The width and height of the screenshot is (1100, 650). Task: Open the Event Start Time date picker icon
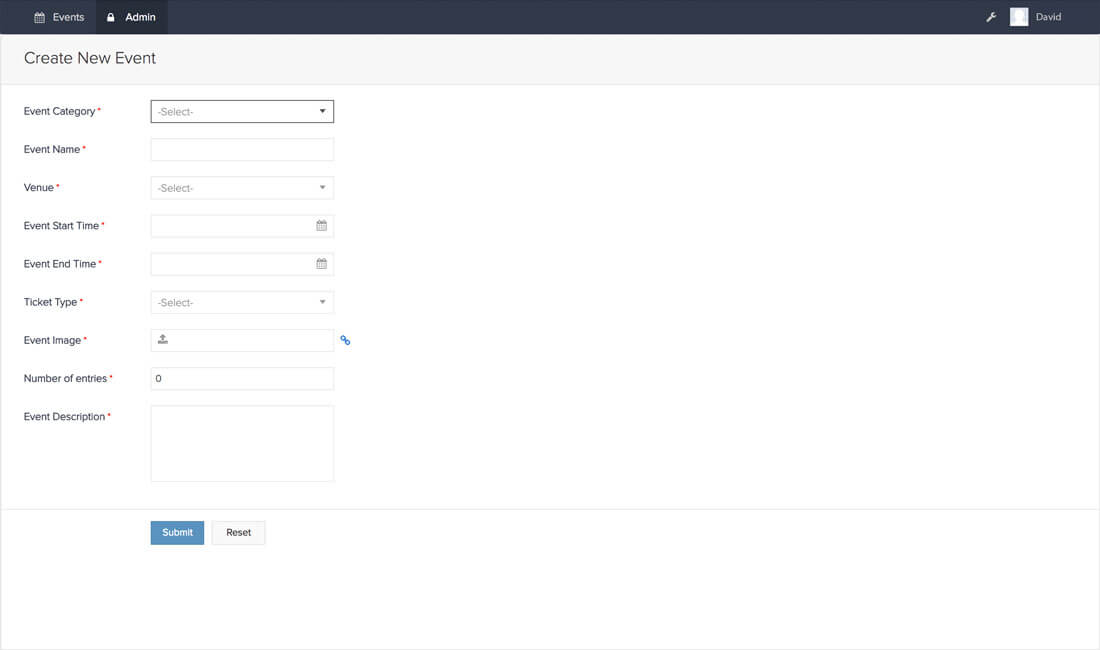321,225
